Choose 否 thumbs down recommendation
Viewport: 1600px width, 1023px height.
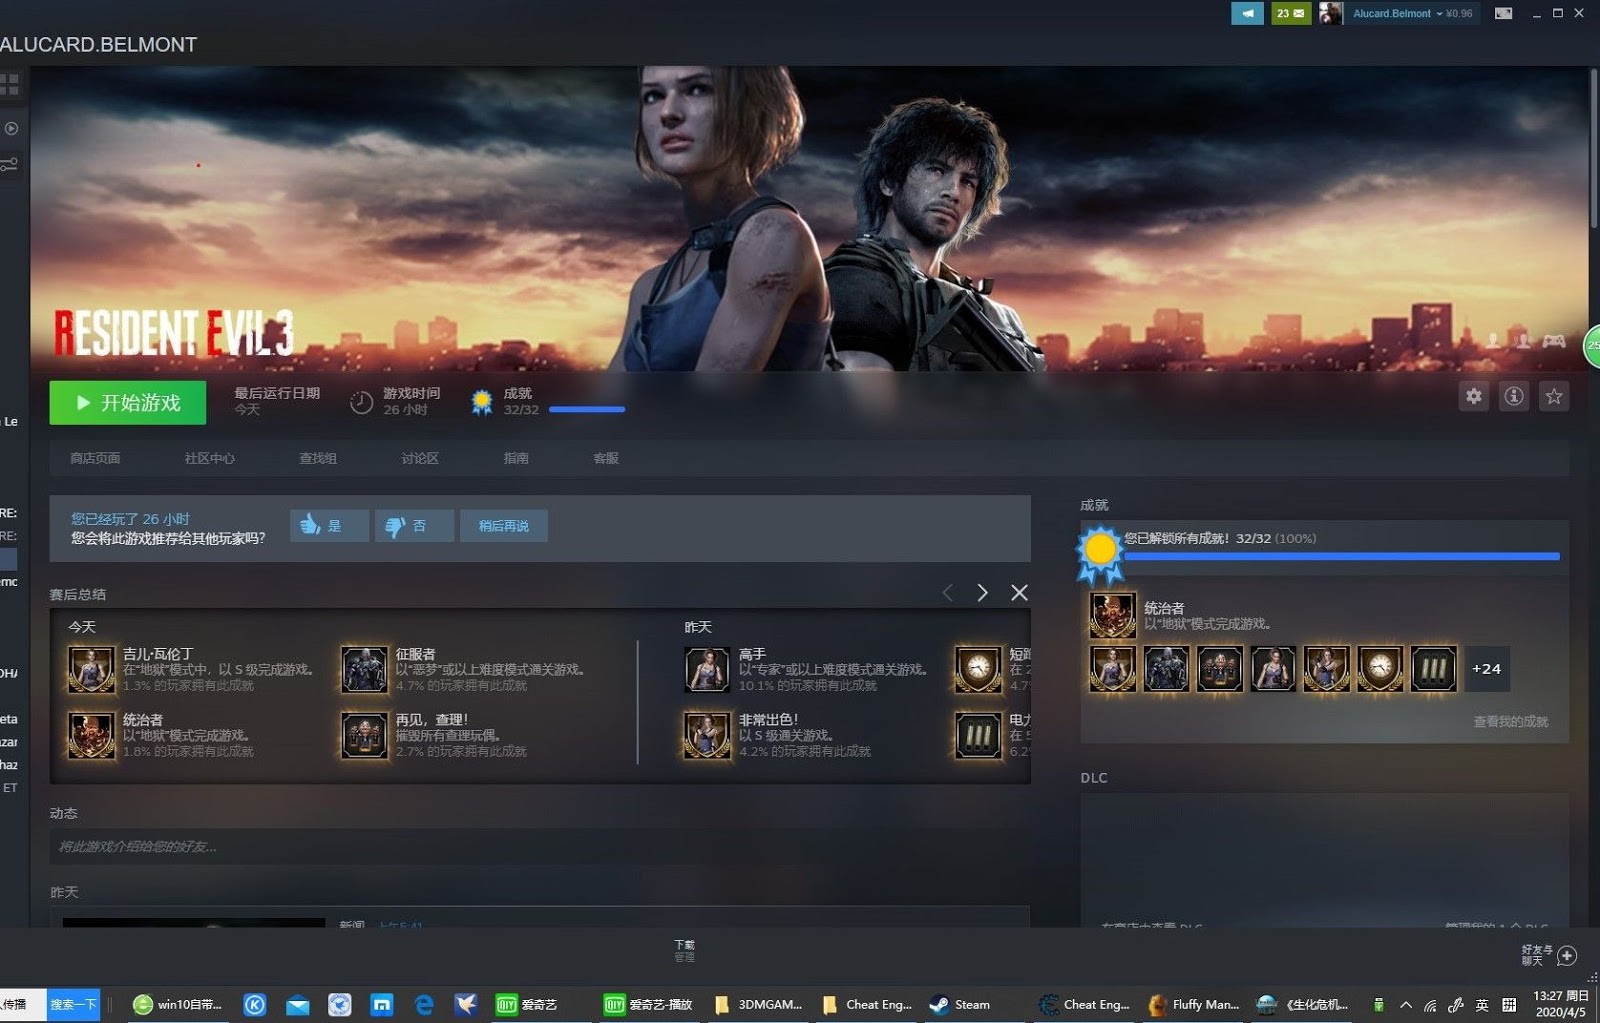(x=414, y=525)
